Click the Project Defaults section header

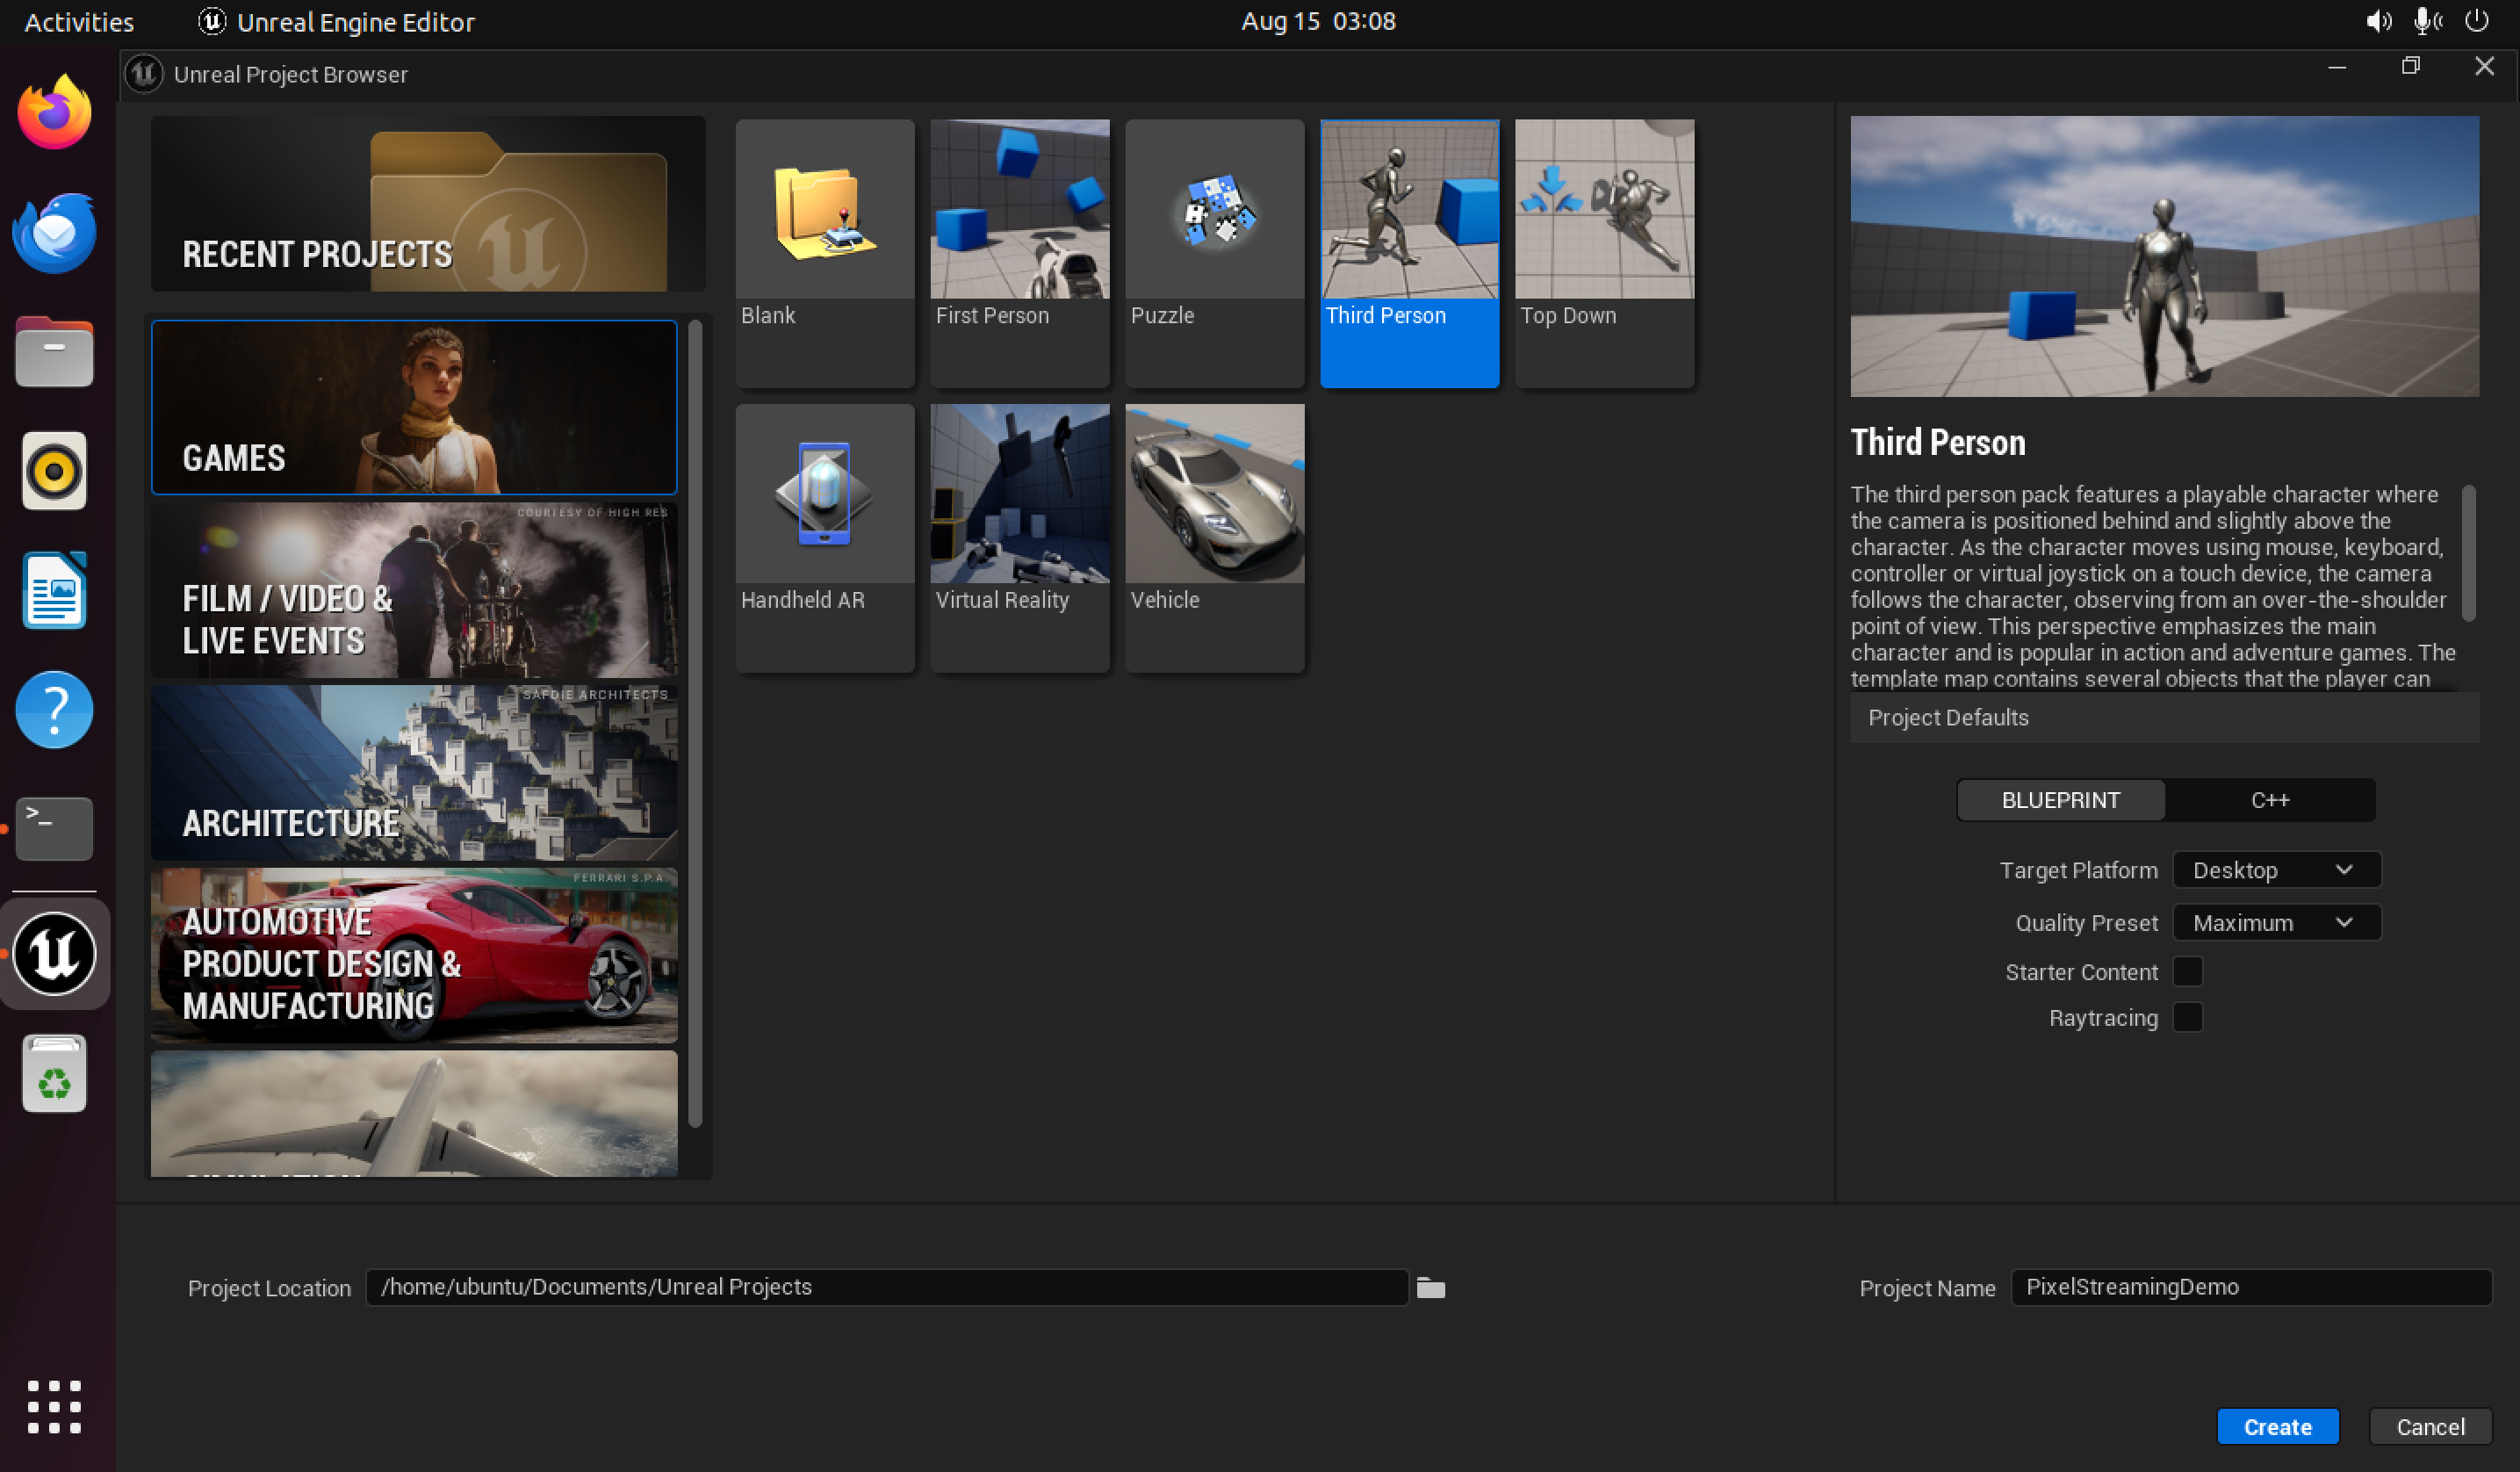(x=2164, y=718)
